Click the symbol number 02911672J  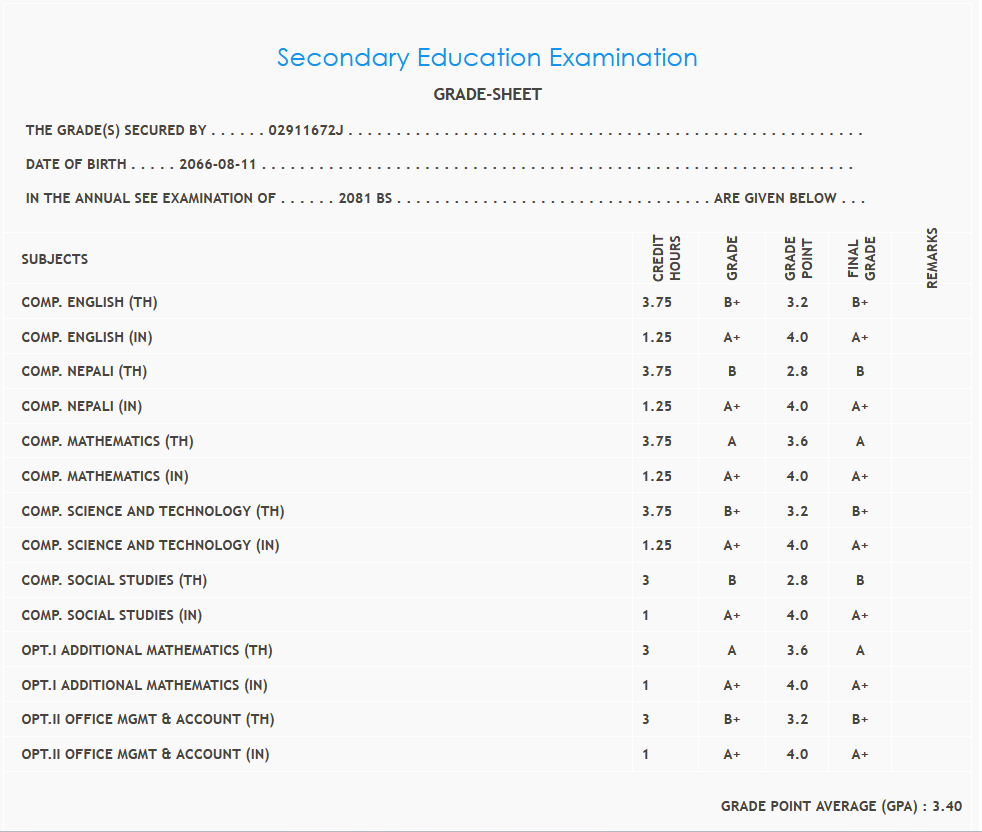(306, 131)
